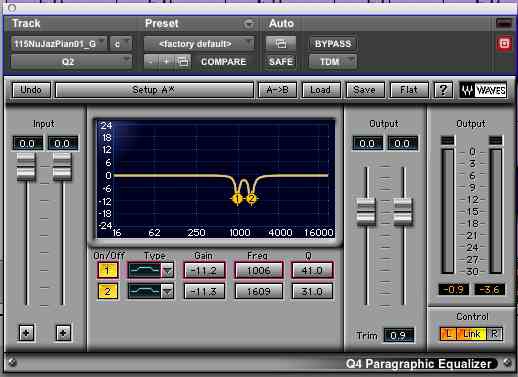Click right input plus button
The width and height of the screenshot is (518, 377).
click(x=63, y=332)
